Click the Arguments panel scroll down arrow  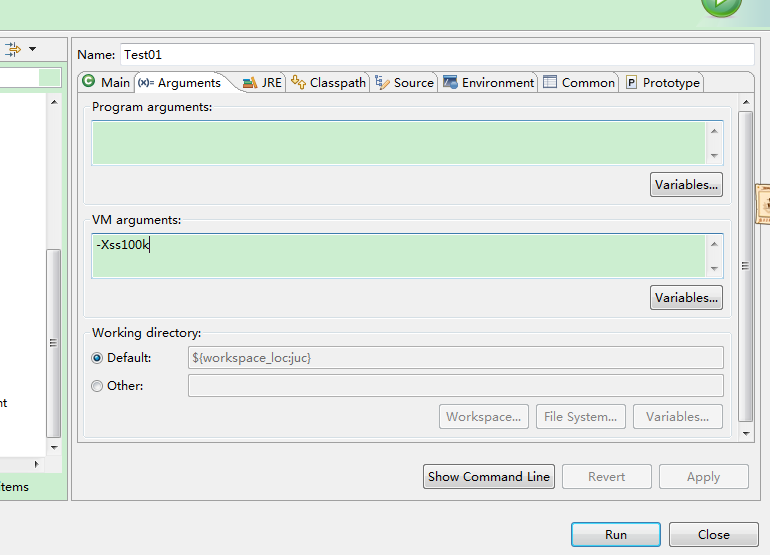(x=746, y=433)
